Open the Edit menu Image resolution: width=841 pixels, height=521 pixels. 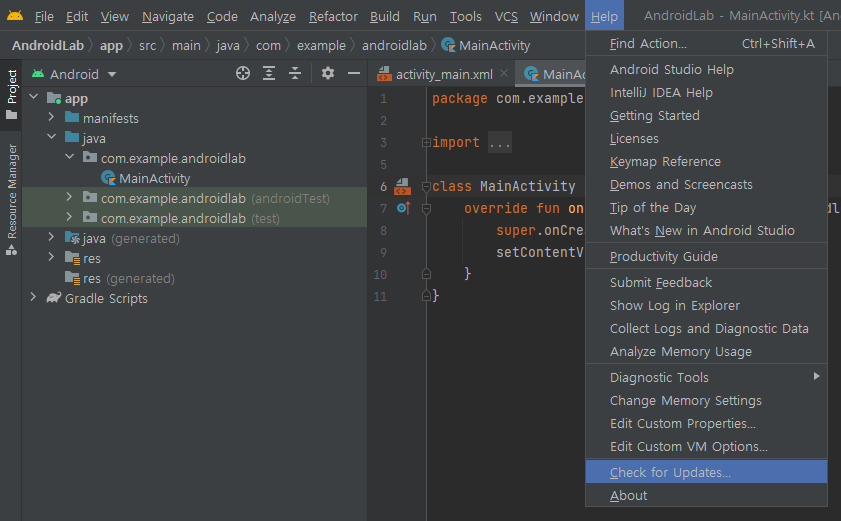click(x=77, y=17)
